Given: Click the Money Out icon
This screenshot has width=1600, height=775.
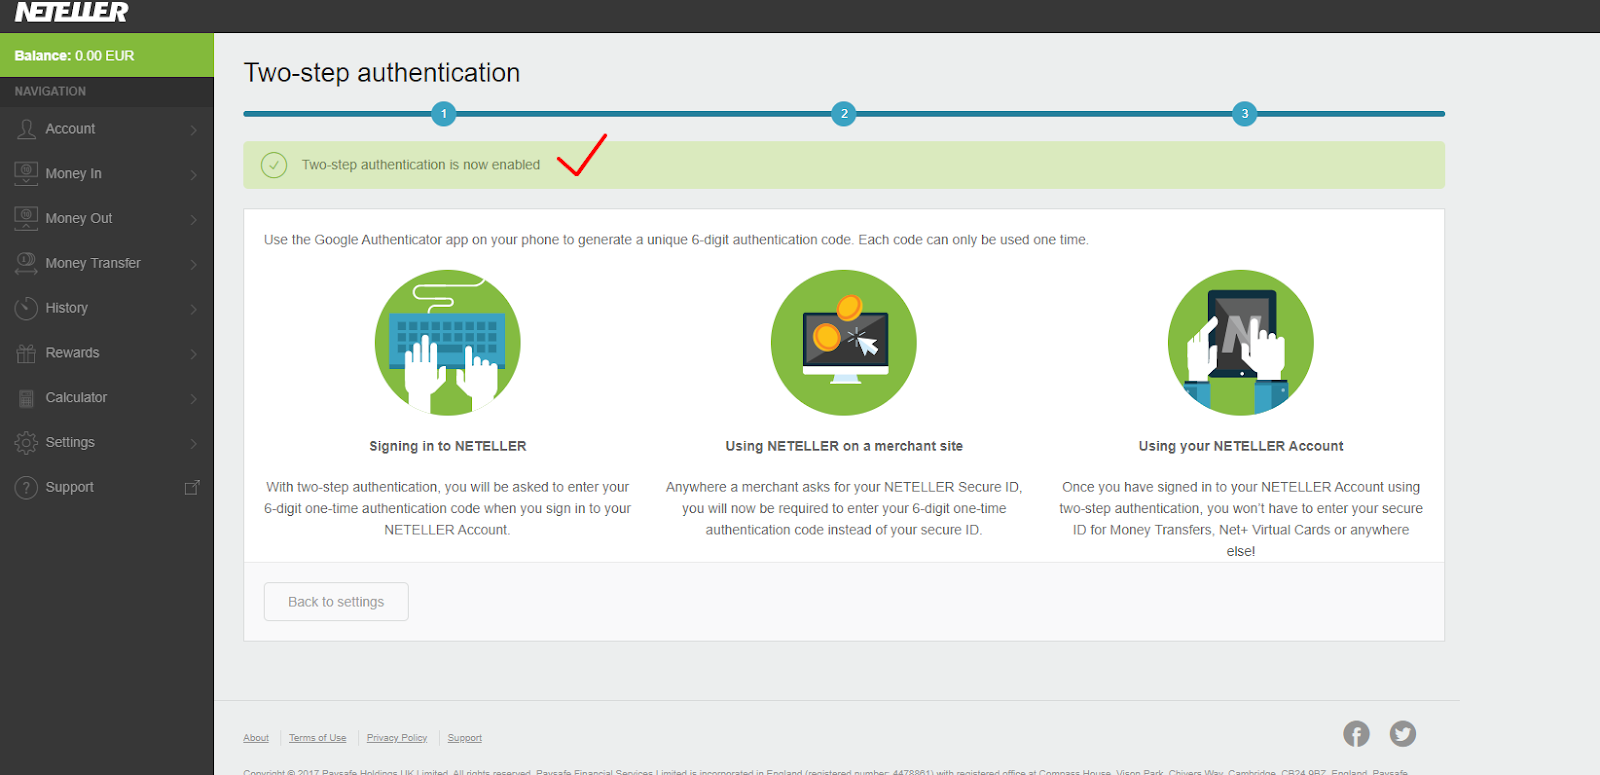Looking at the screenshot, I should [x=26, y=218].
